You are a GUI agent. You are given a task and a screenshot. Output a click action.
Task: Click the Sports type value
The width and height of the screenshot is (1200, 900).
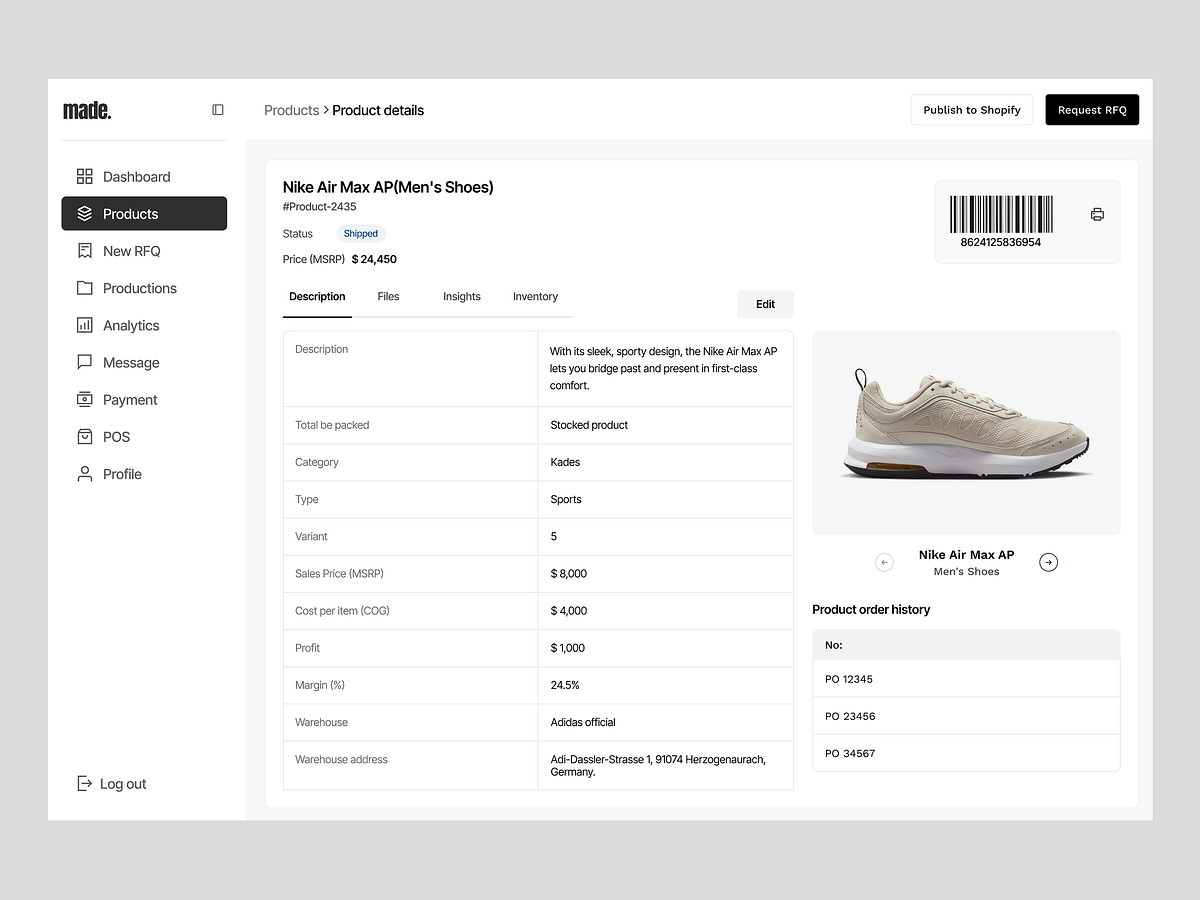(x=566, y=499)
